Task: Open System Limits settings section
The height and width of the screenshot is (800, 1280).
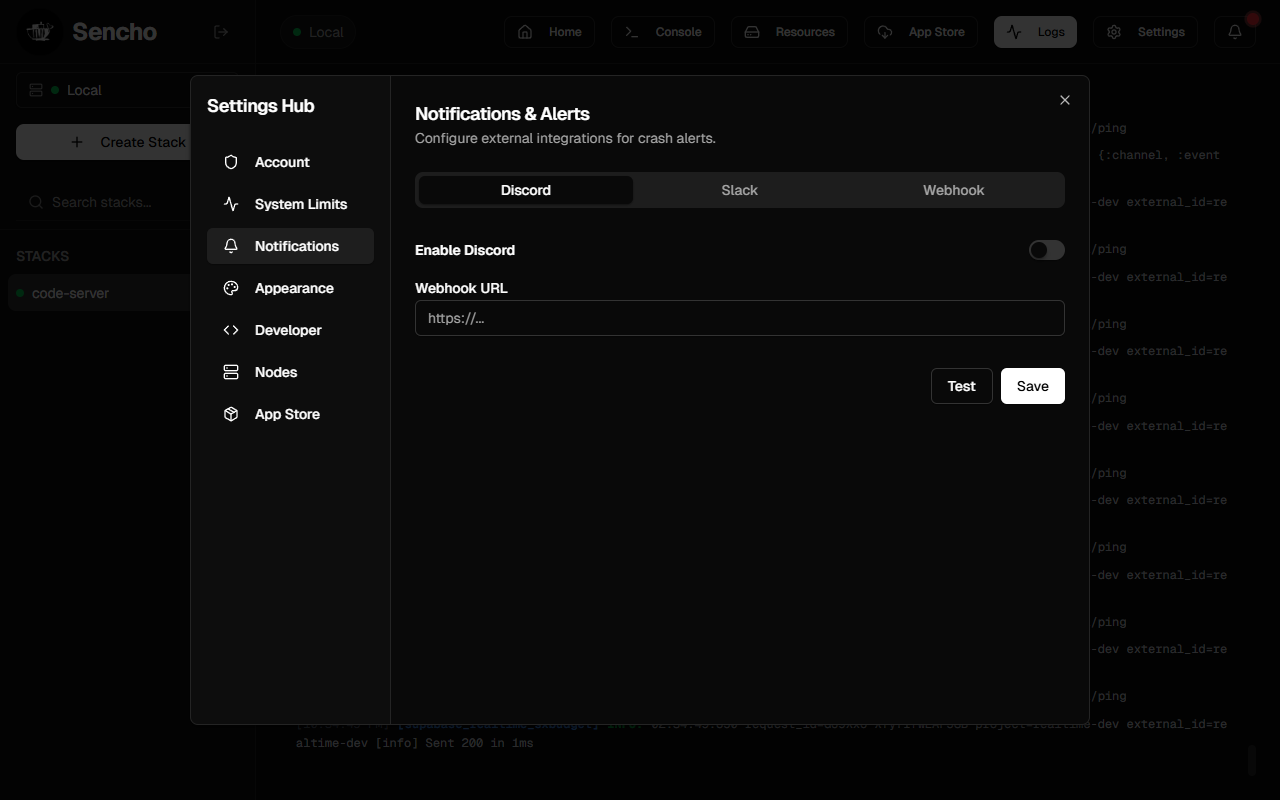Action: 290,204
